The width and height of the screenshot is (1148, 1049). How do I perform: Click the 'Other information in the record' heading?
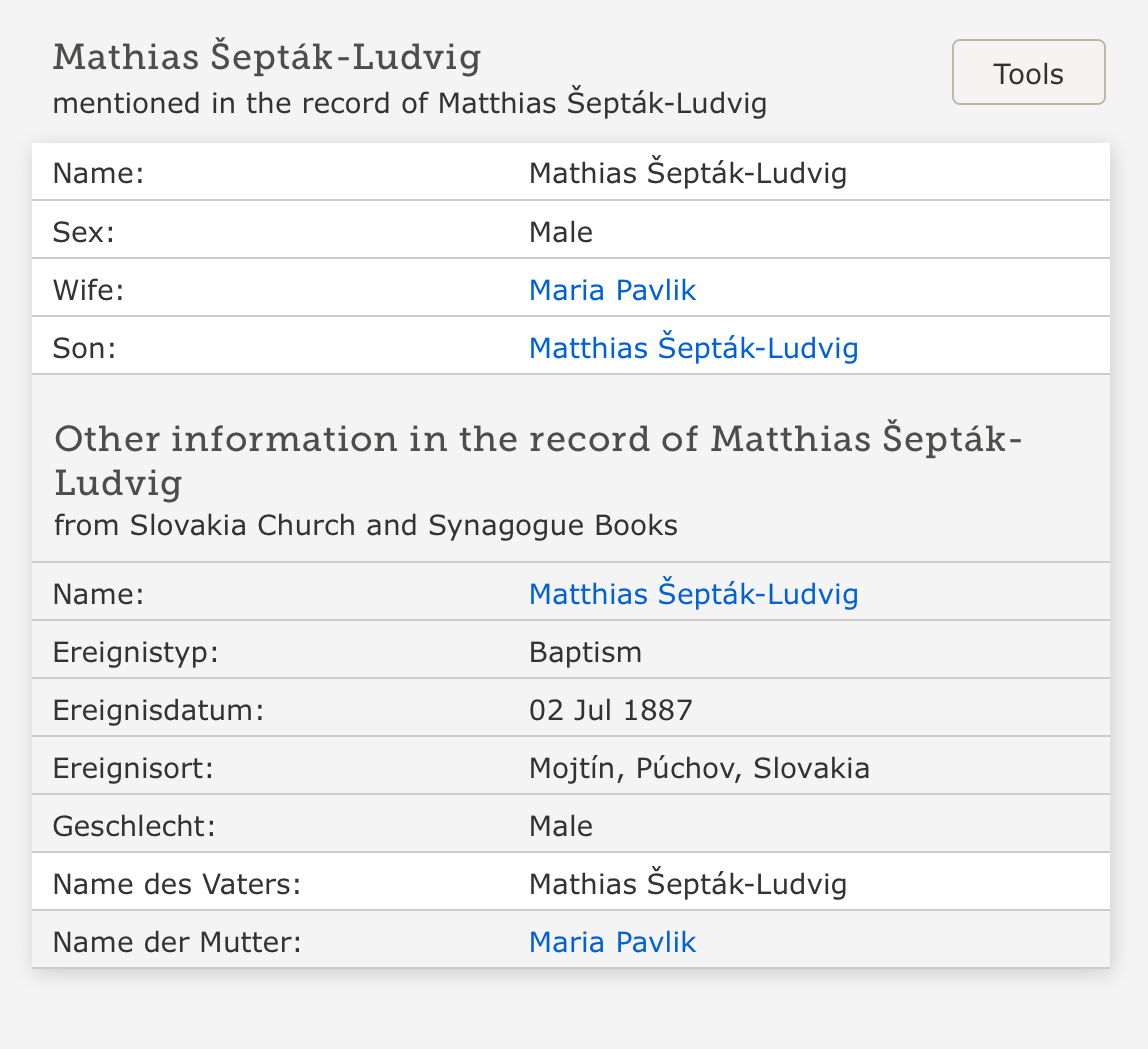pos(538,460)
